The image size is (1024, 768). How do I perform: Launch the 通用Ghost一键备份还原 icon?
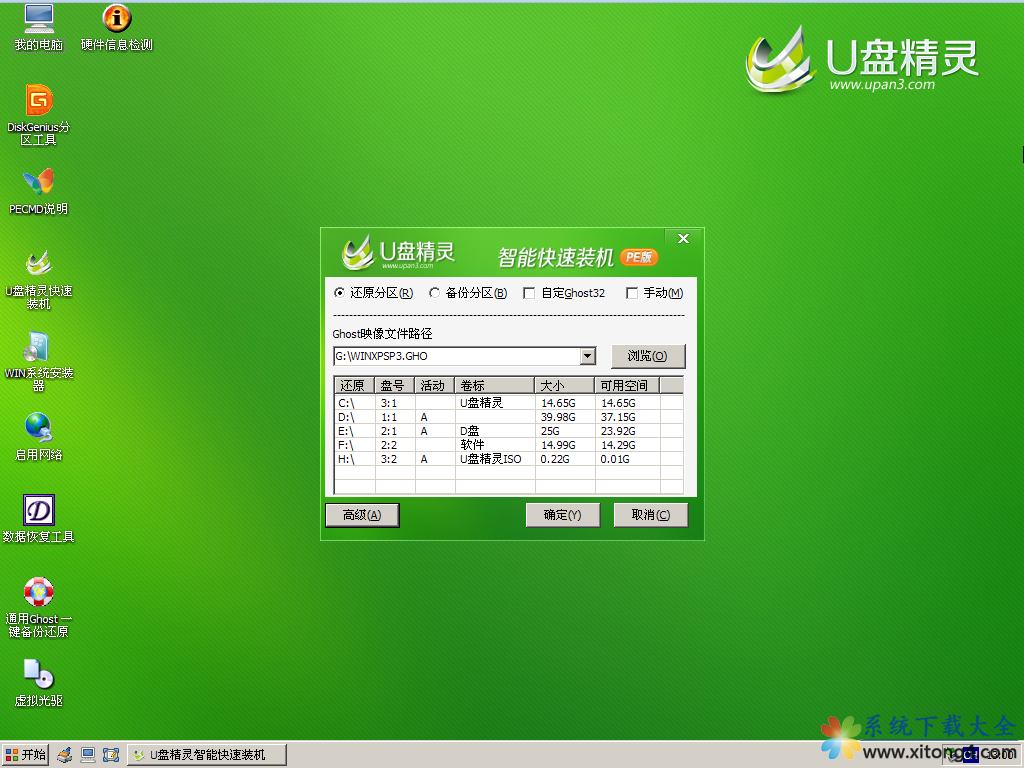[39, 607]
